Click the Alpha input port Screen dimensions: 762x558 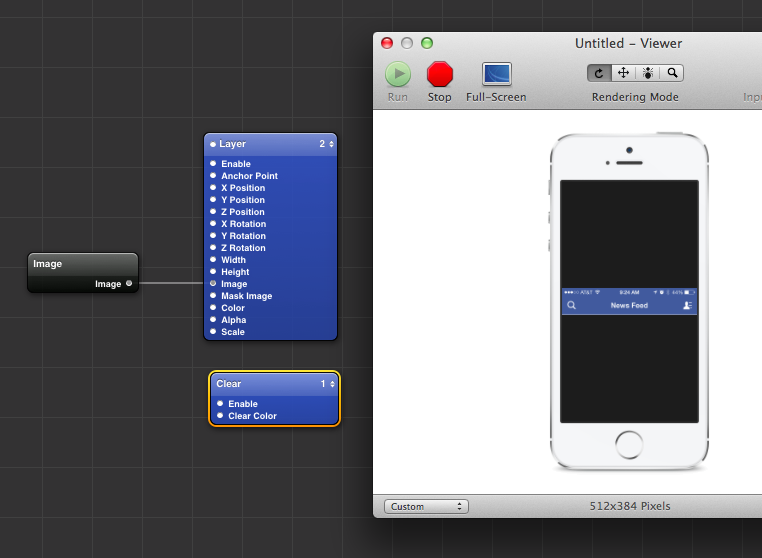pyautogui.click(x=213, y=319)
